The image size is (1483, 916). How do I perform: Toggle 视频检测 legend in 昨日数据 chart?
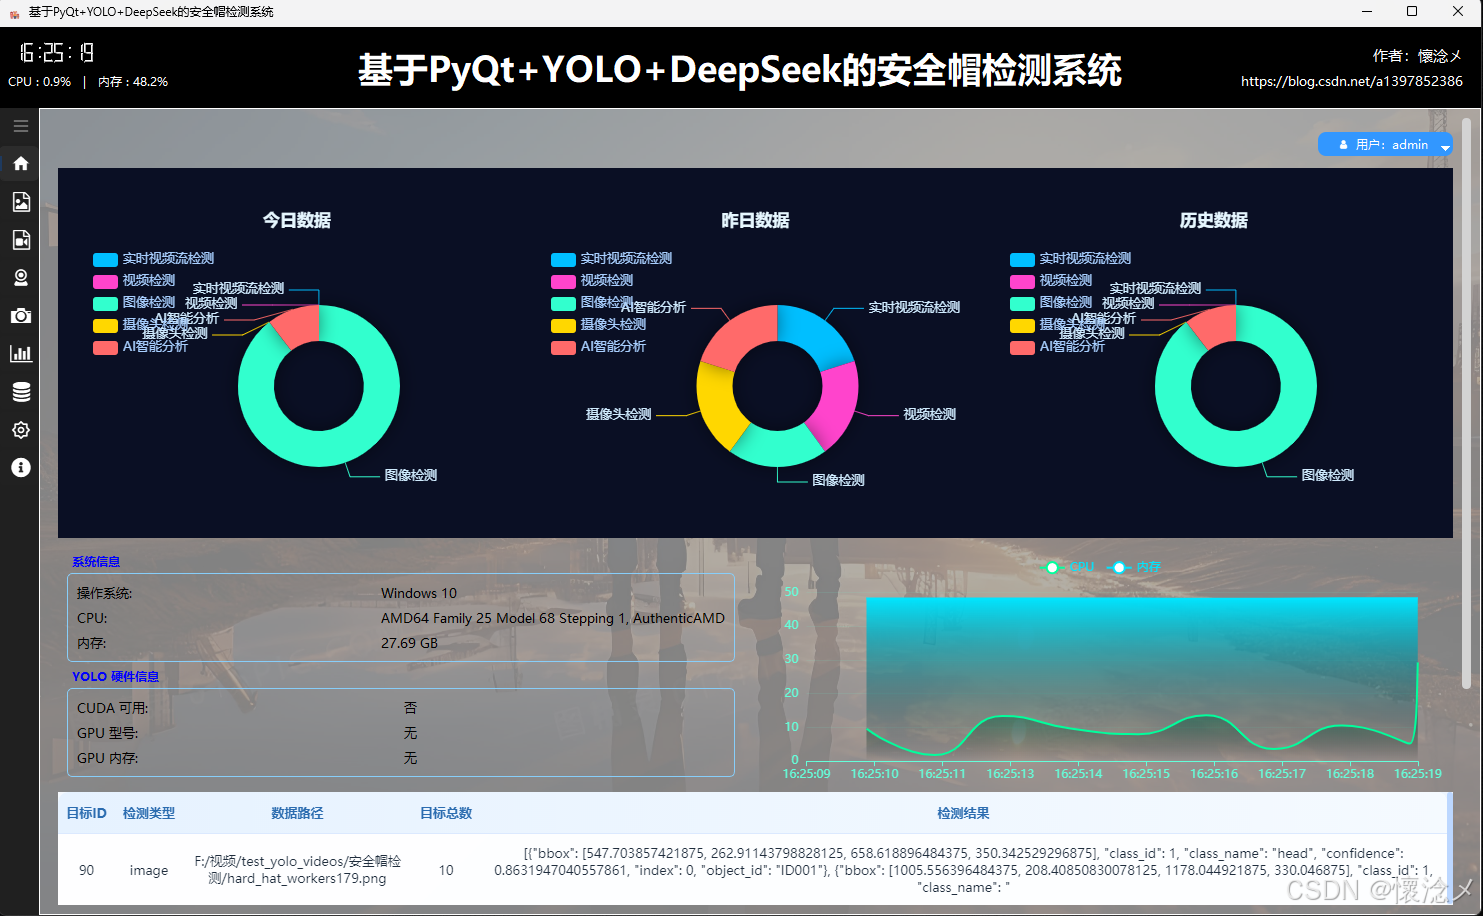point(592,280)
